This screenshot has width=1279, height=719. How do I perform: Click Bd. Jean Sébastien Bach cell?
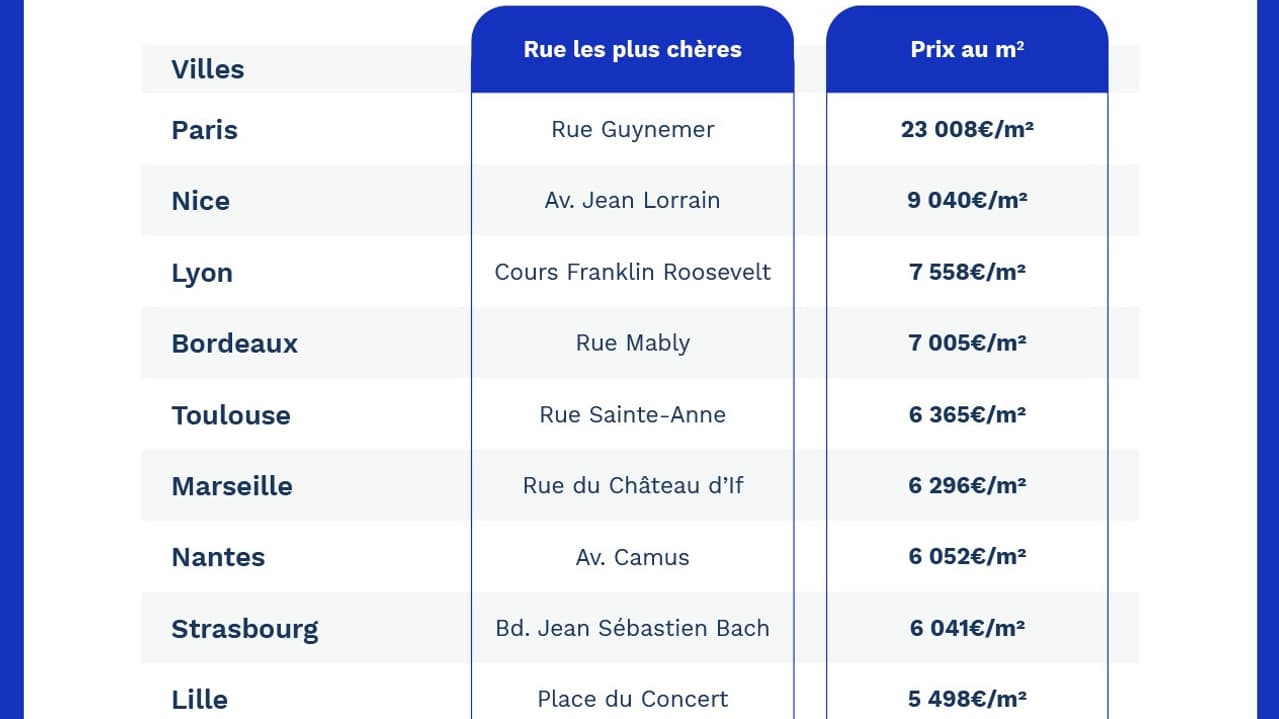coord(632,628)
